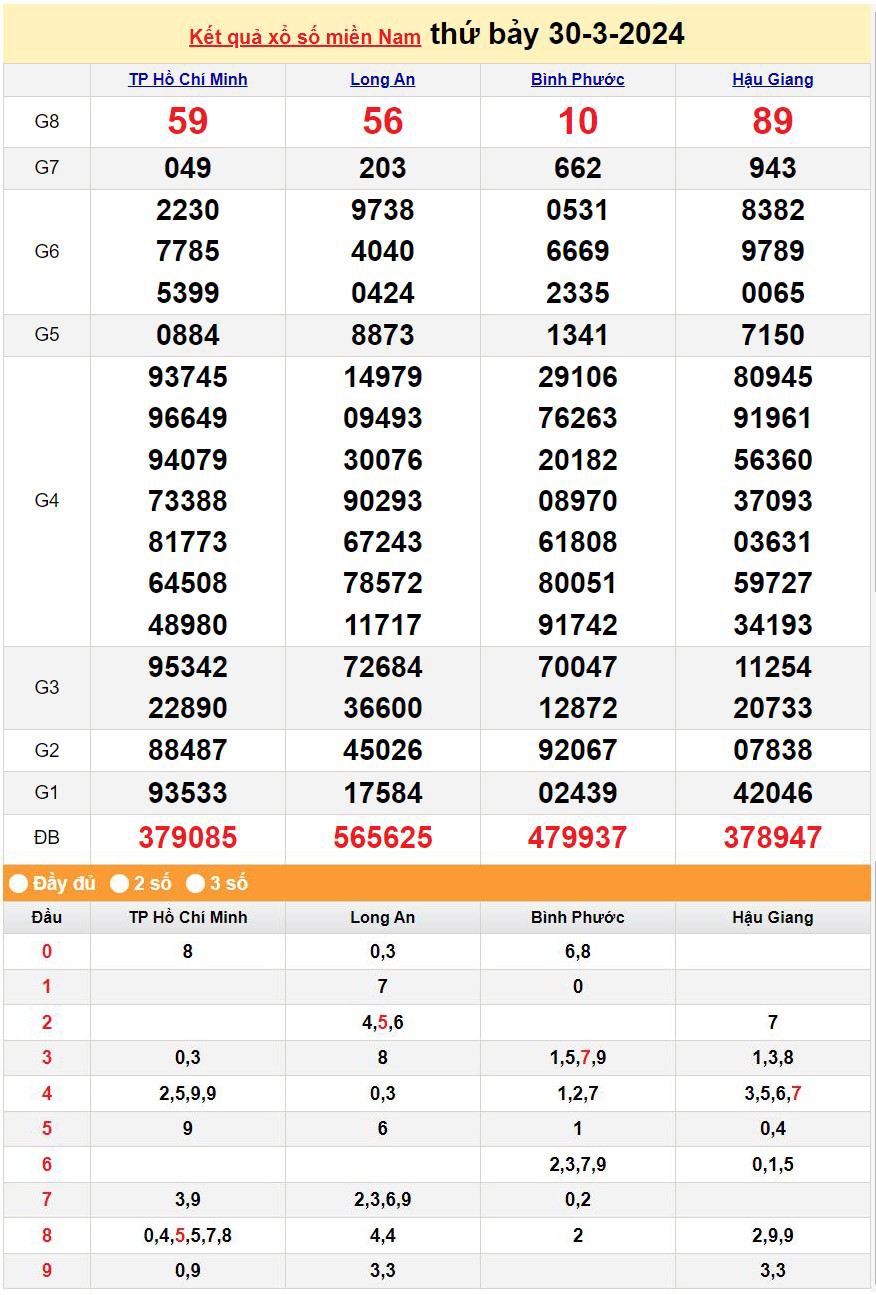
Task: Open the Long An results link
Action: 383,79
